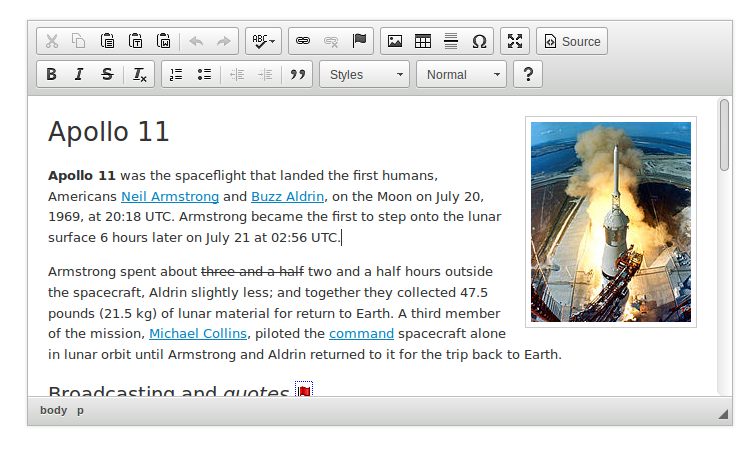Click the Remove Format icon

click(x=139, y=75)
